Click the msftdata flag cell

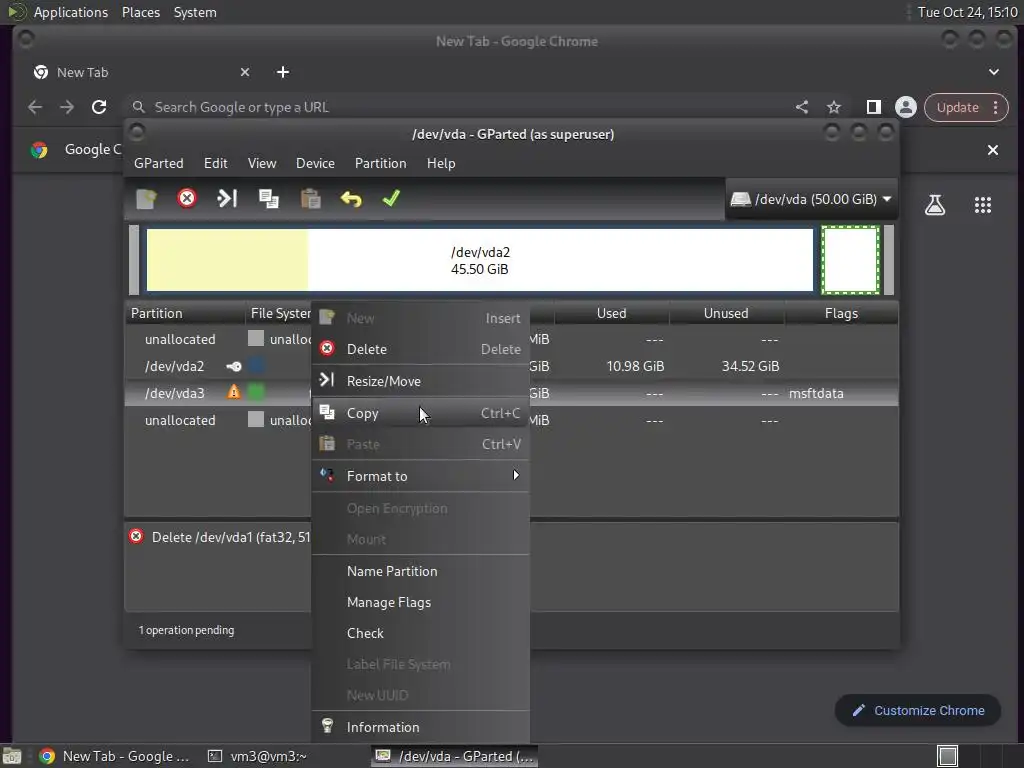816,393
